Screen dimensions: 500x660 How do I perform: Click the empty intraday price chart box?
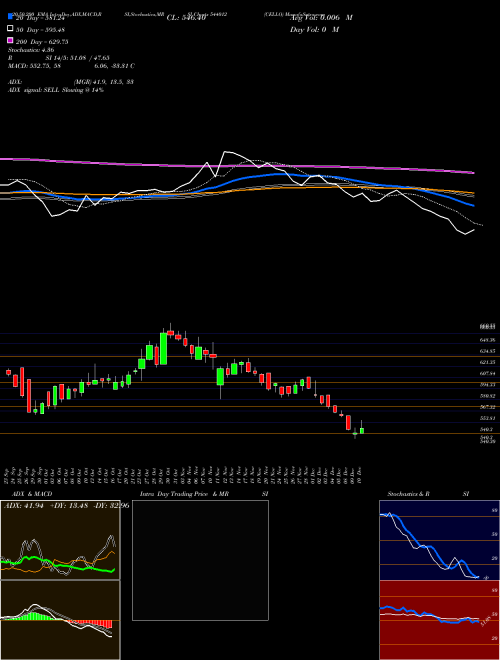200,560
